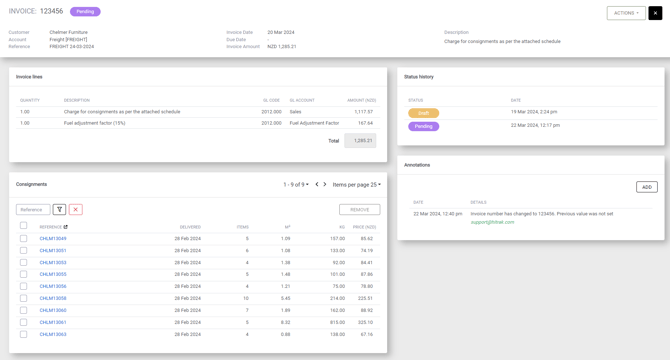Close the invoice with the black X button

pos(655,13)
